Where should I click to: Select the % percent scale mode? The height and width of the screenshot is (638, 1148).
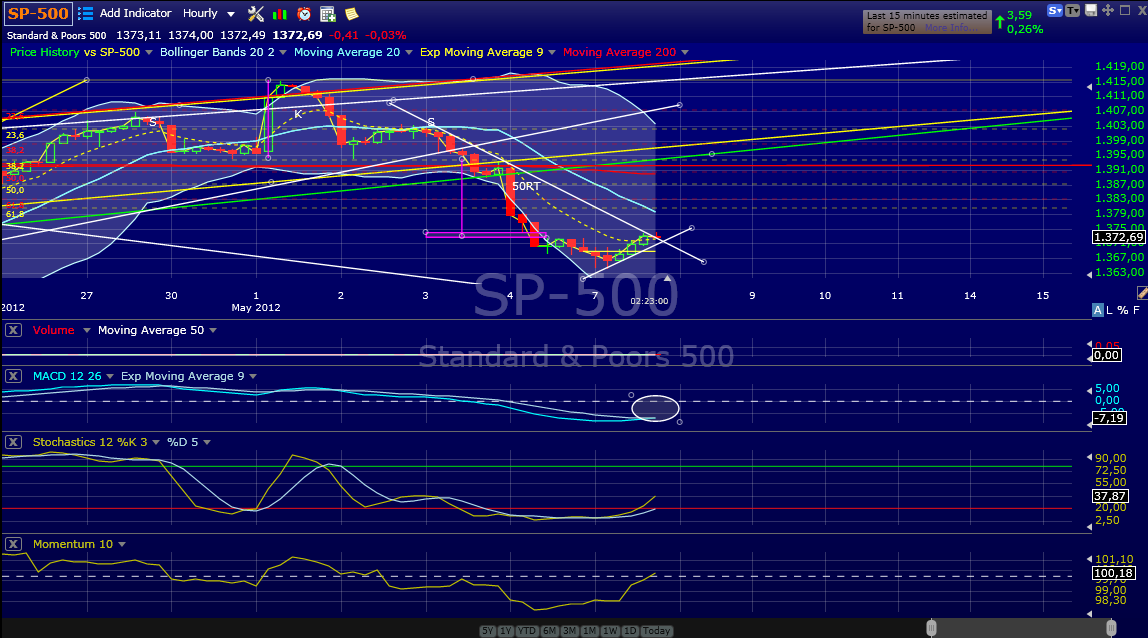1122,310
